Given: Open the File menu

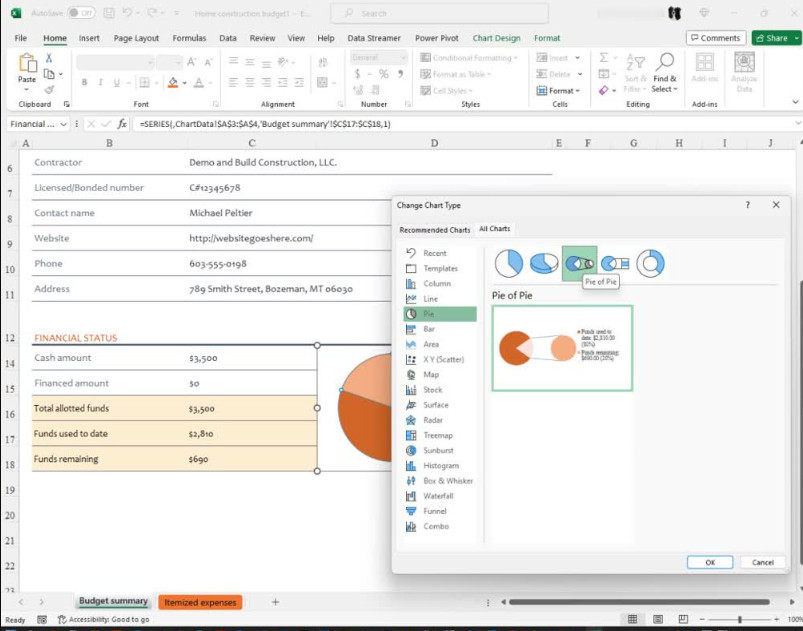Looking at the screenshot, I should 20,38.
